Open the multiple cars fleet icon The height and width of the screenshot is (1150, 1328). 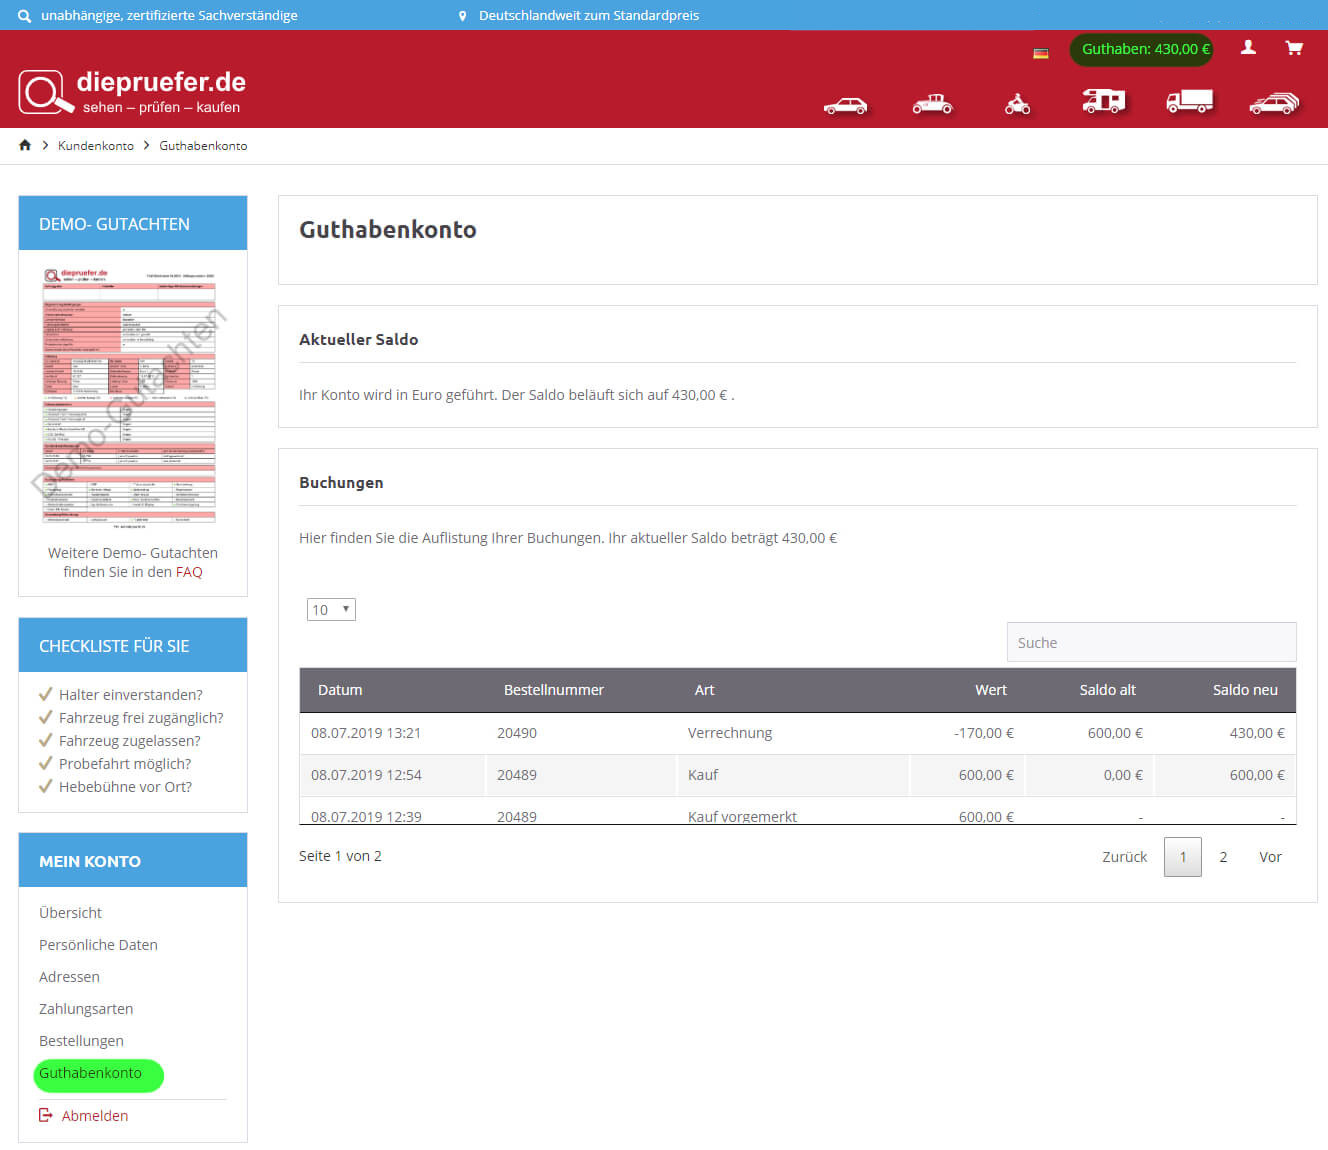(1274, 103)
